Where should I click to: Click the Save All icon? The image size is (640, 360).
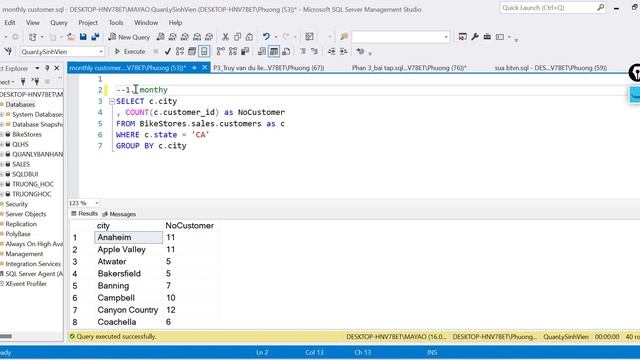tap(96, 37)
